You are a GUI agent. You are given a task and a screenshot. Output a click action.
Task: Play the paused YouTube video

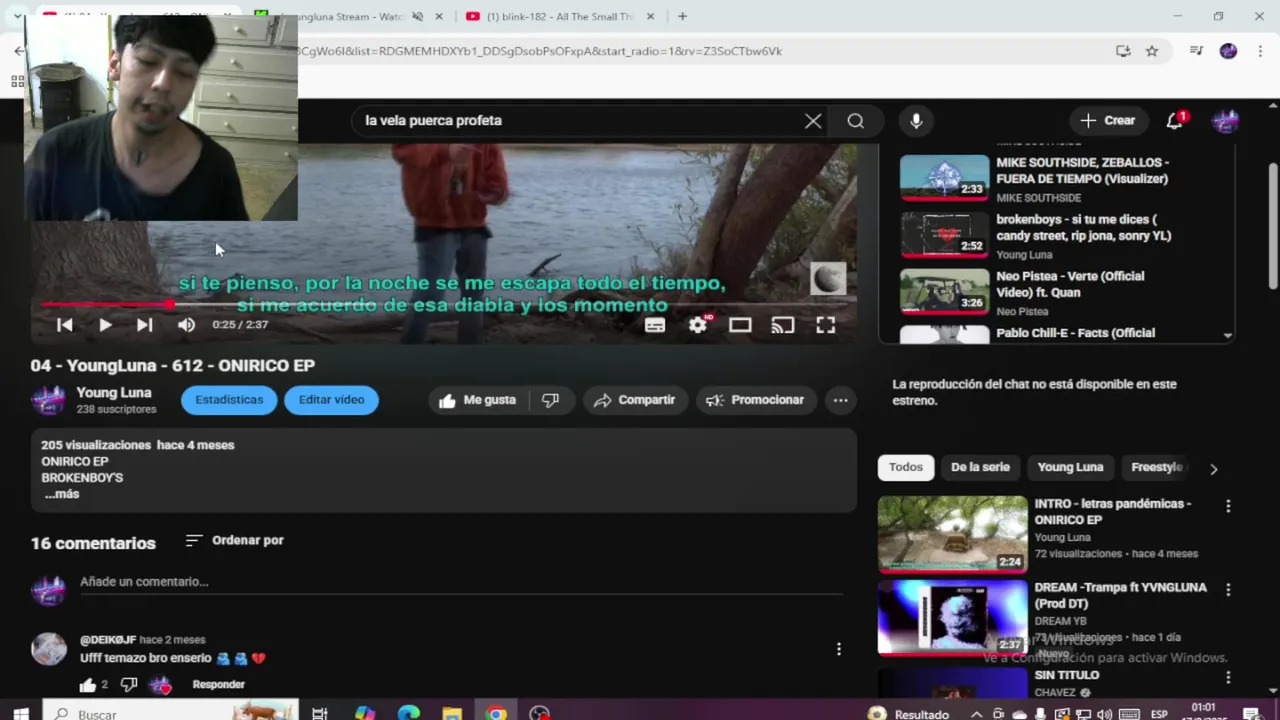[105, 325]
